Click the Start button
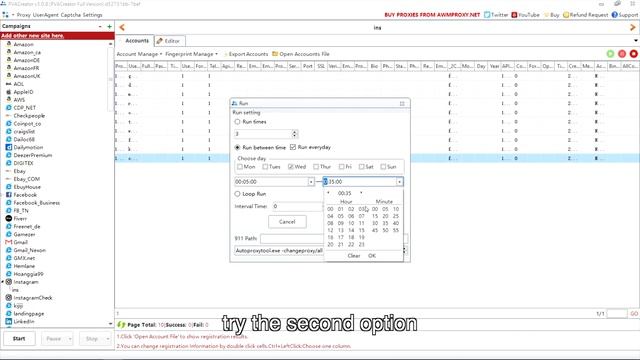The width and height of the screenshot is (640, 360). tap(19, 339)
